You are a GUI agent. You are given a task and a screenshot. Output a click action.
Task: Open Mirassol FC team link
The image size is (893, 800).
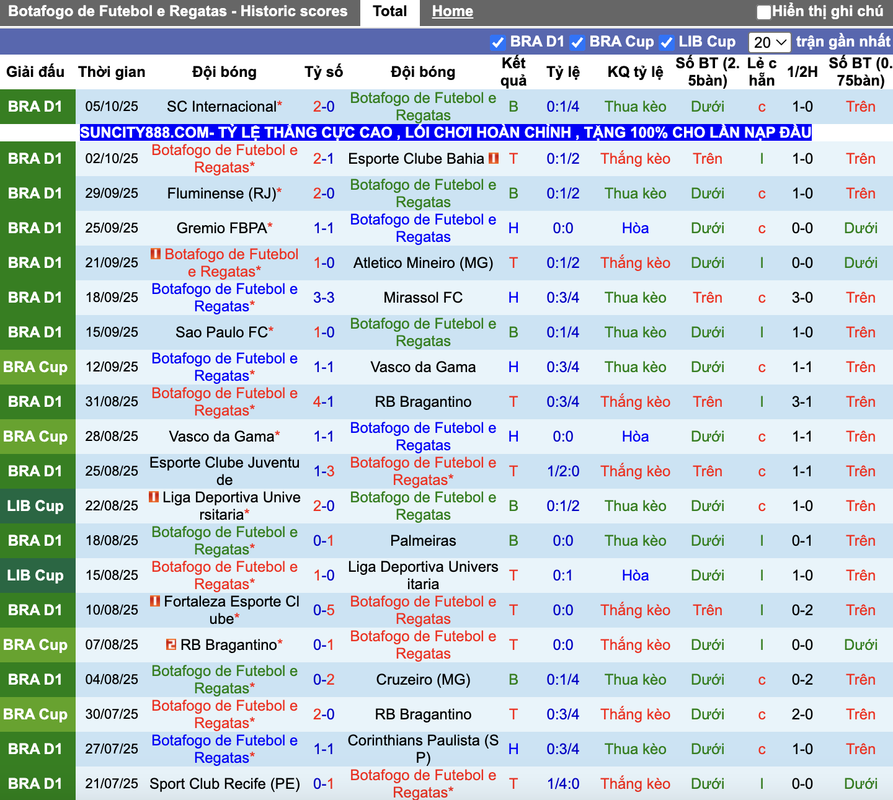point(423,298)
